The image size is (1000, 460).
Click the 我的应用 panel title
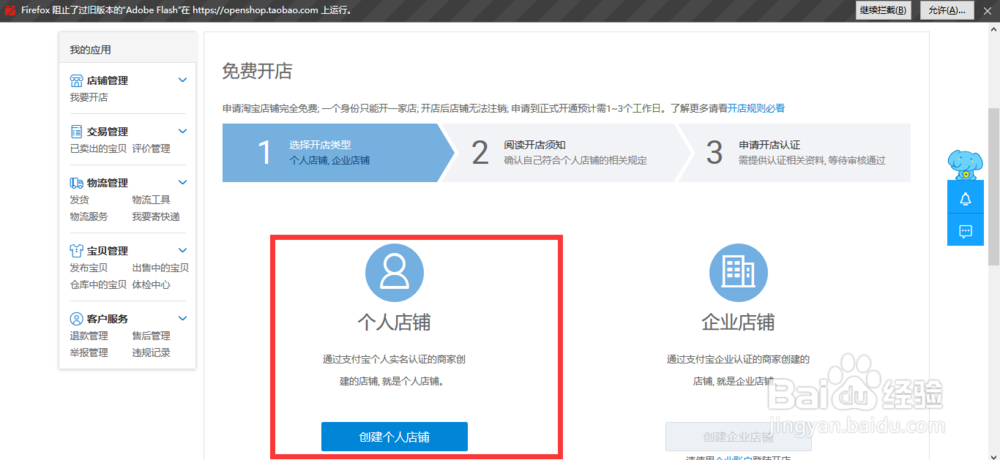90,49
